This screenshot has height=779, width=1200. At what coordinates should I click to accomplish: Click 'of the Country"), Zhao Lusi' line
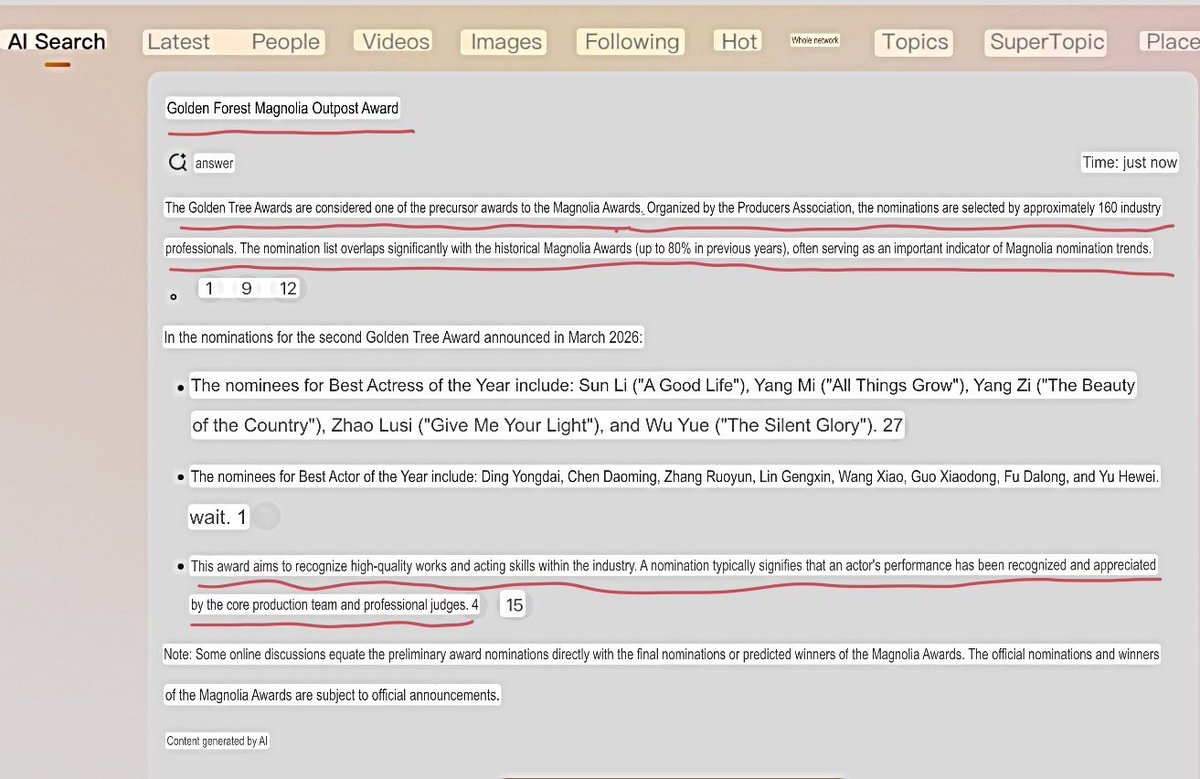tap(547, 425)
